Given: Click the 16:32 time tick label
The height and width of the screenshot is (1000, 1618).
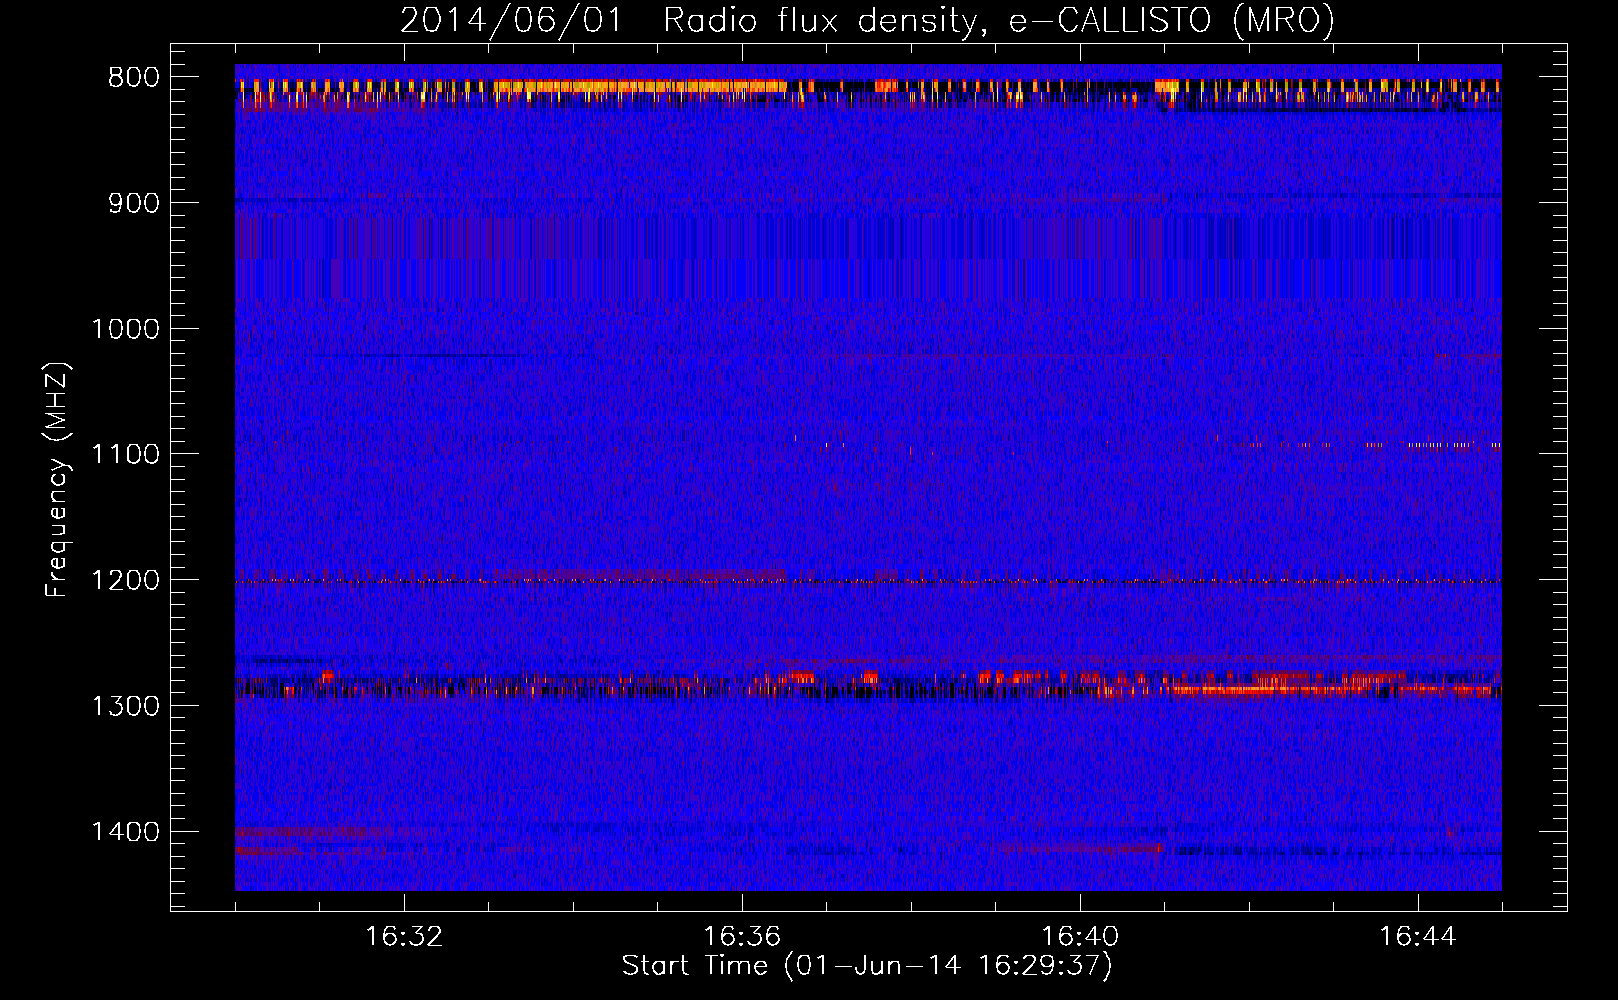Looking at the screenshot, I should (404, 937).
